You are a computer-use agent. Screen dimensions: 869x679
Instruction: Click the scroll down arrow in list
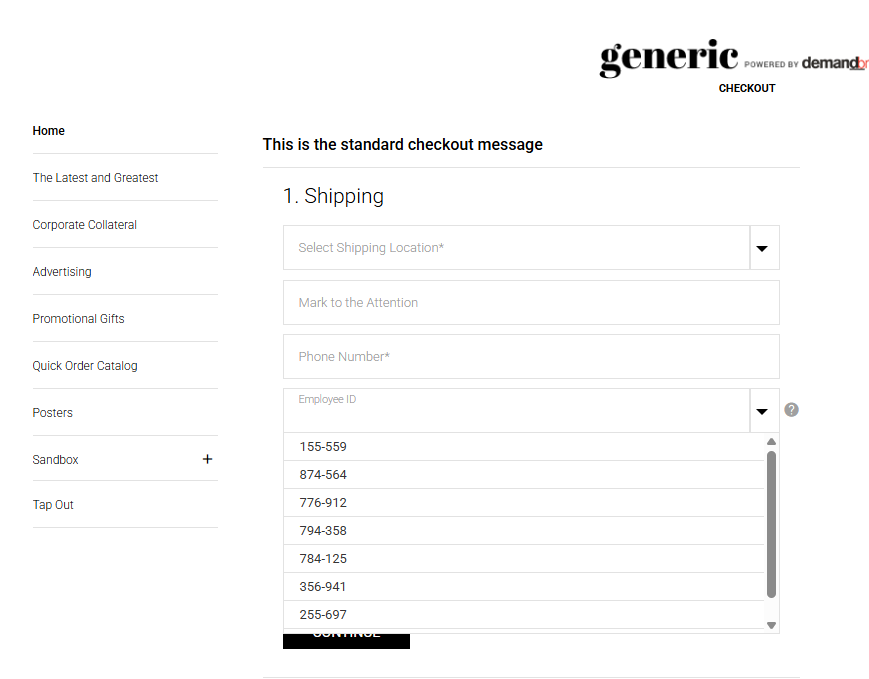[771, 625]
